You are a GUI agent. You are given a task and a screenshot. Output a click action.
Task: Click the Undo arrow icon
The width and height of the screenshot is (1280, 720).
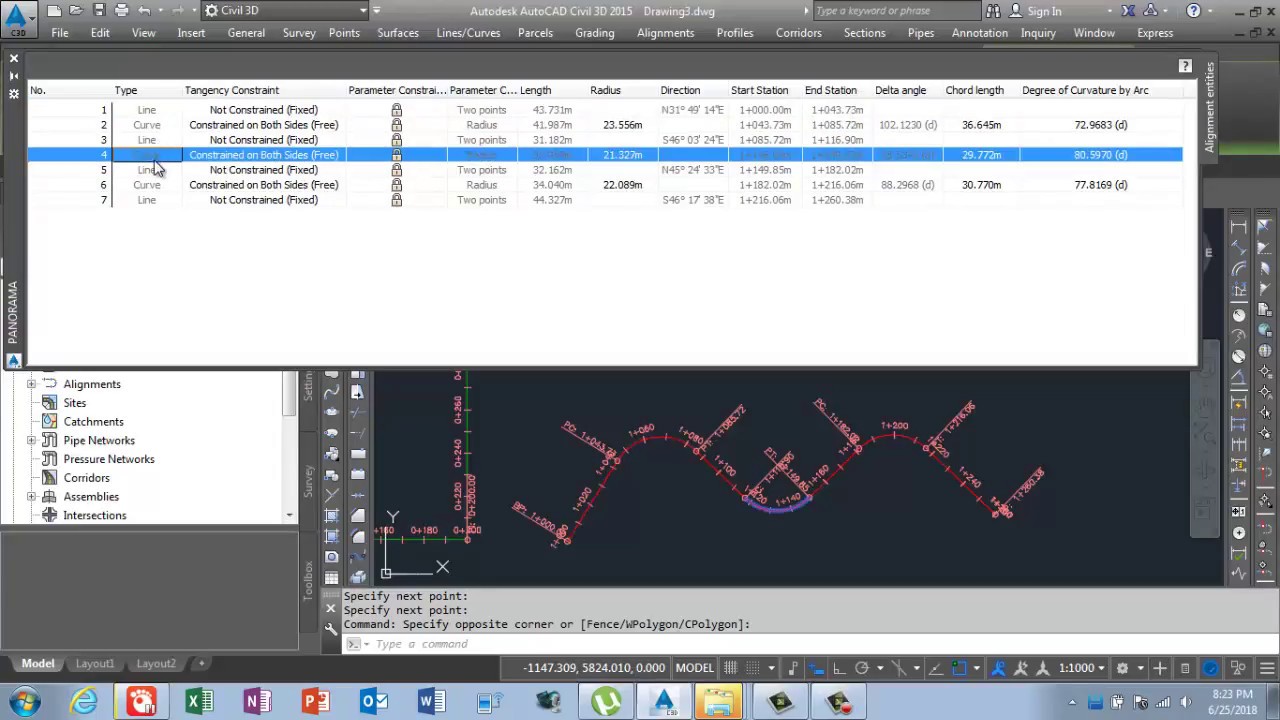(144, 10)
